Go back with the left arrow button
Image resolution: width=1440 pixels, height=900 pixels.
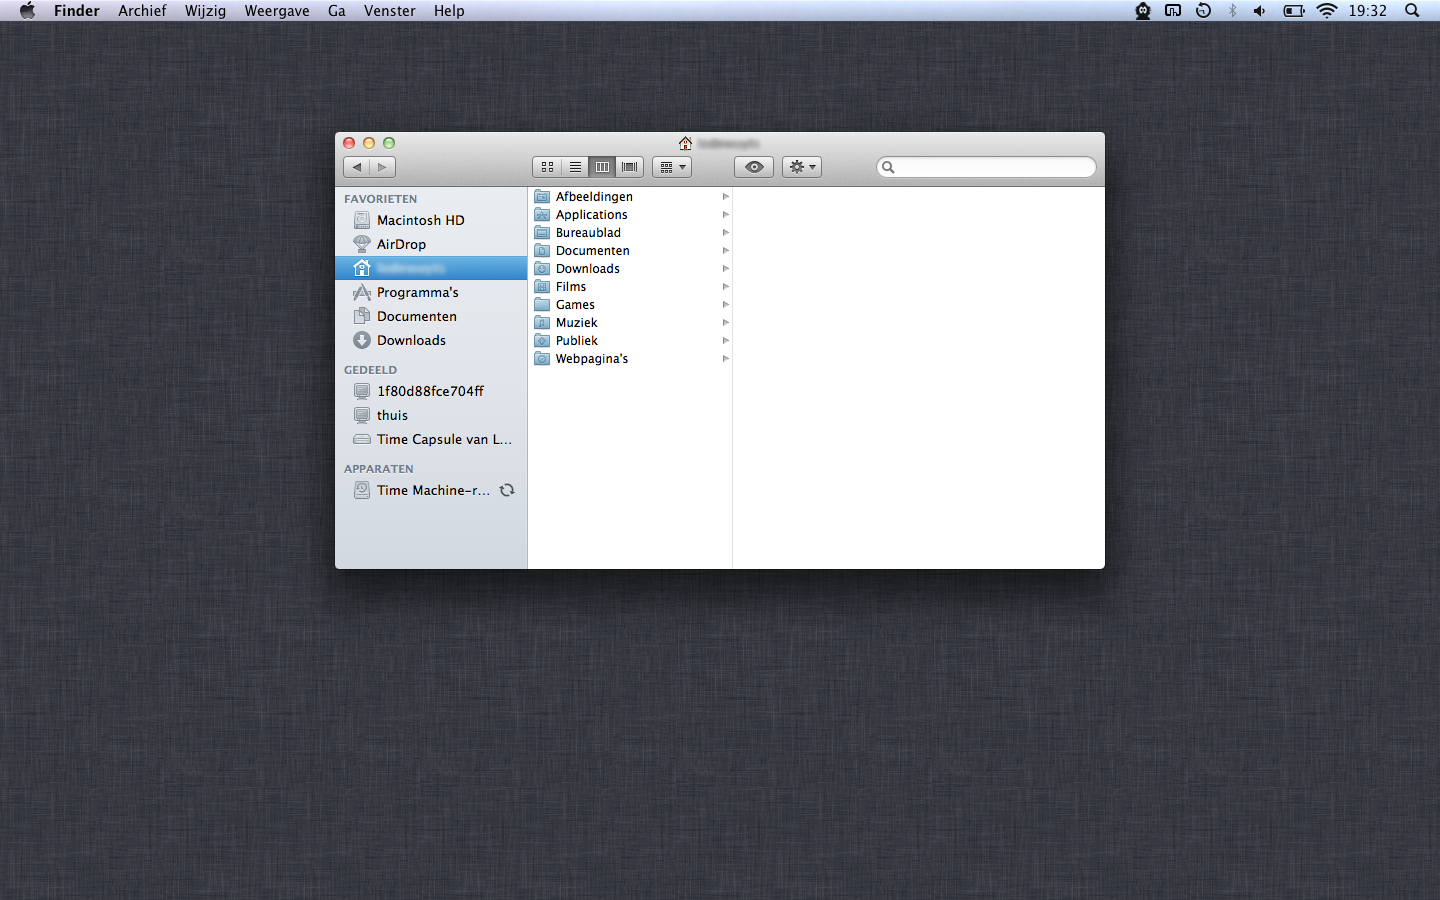click(357, 167)
